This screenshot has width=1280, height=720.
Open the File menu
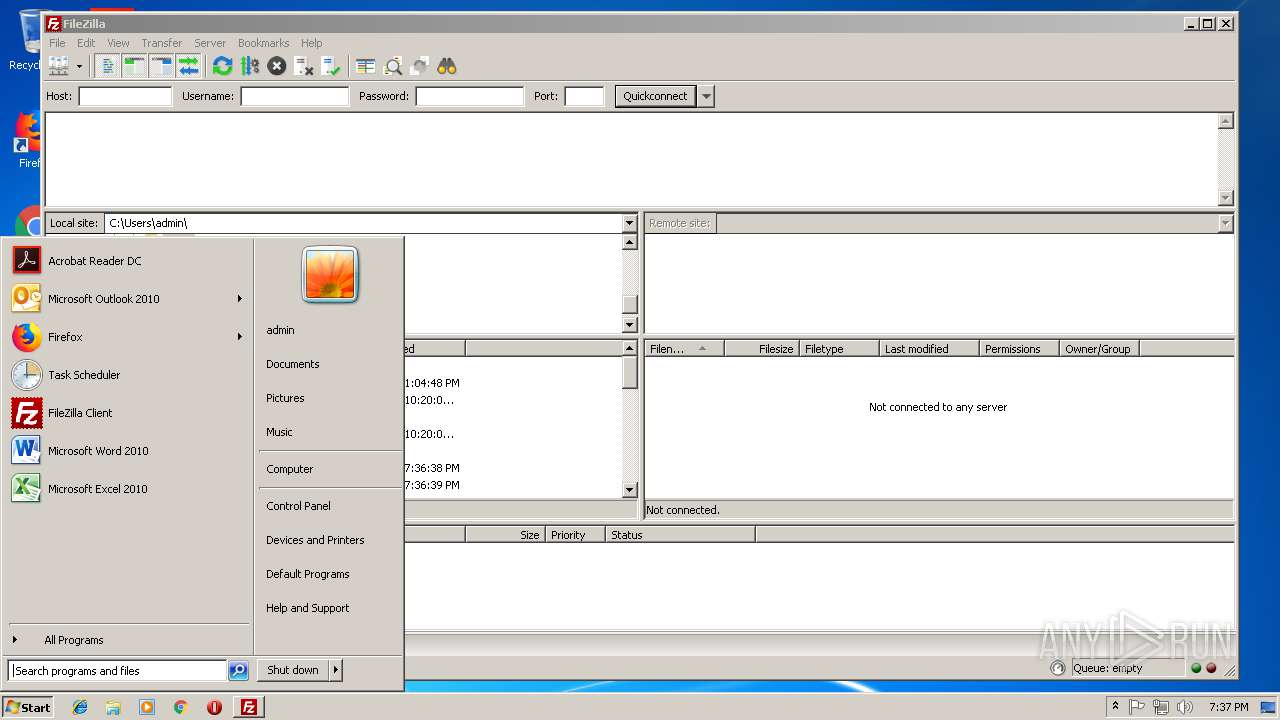pos(57,43)
